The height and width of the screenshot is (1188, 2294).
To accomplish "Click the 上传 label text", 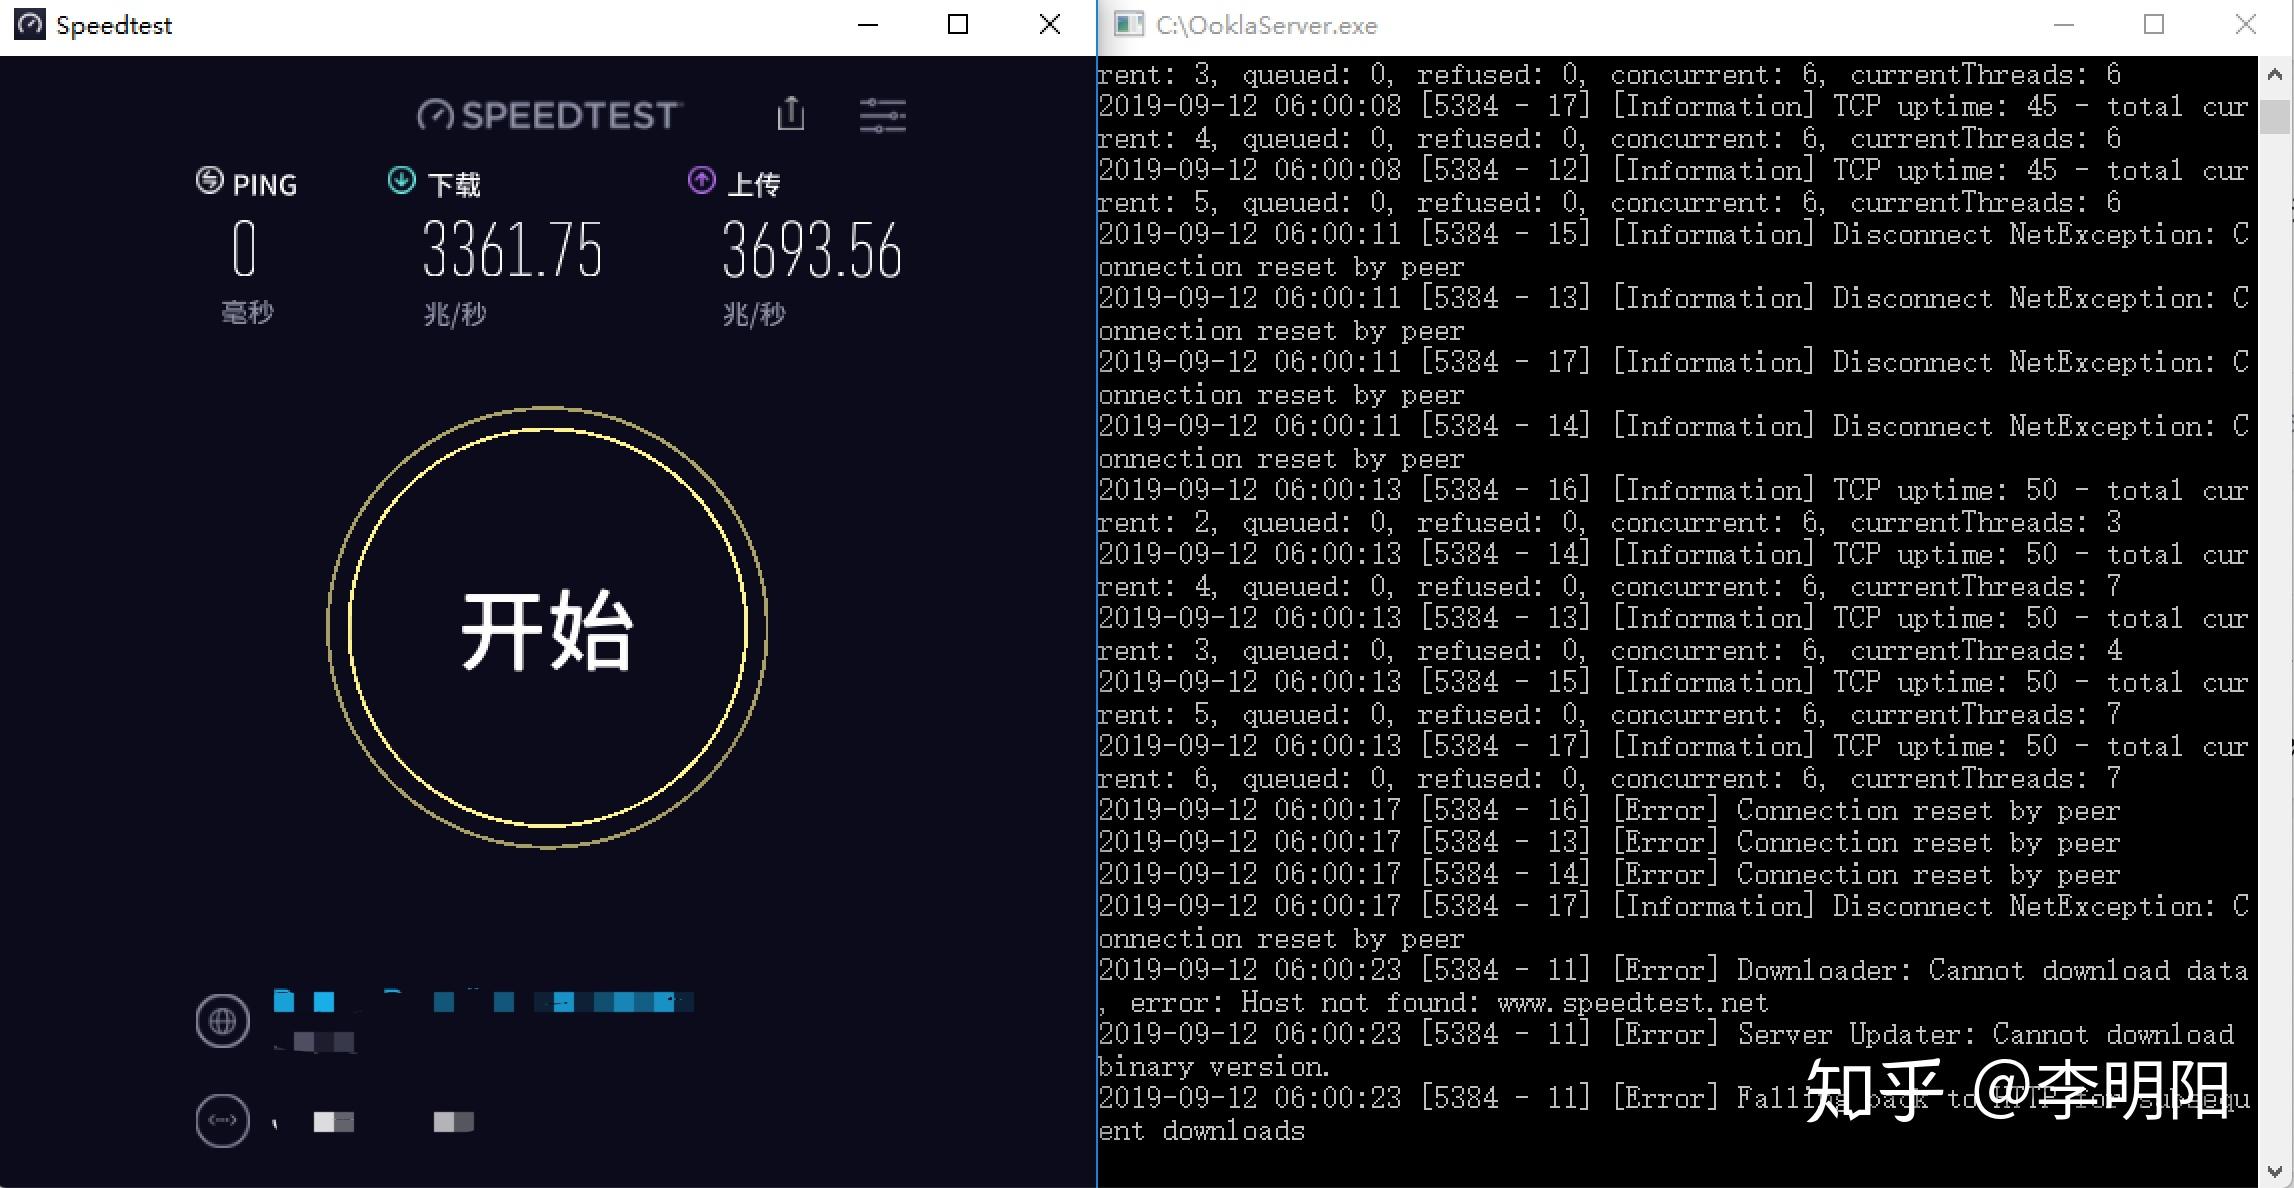I will pyautogui.click(x=754, y=184).
